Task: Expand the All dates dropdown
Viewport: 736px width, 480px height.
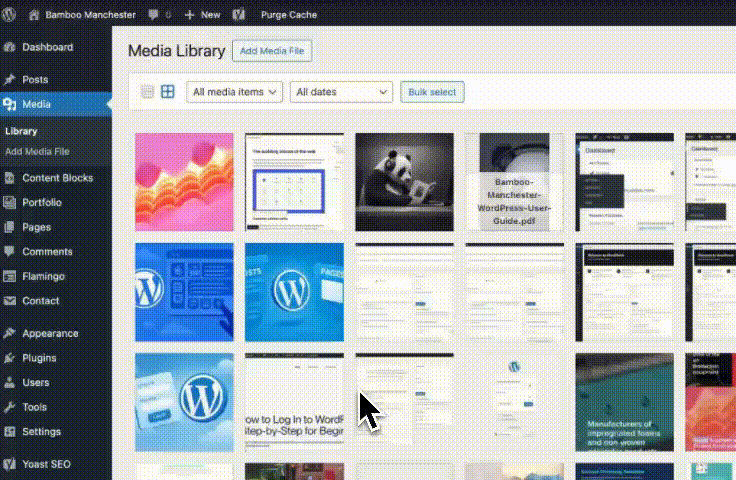Action: [341, 92]
